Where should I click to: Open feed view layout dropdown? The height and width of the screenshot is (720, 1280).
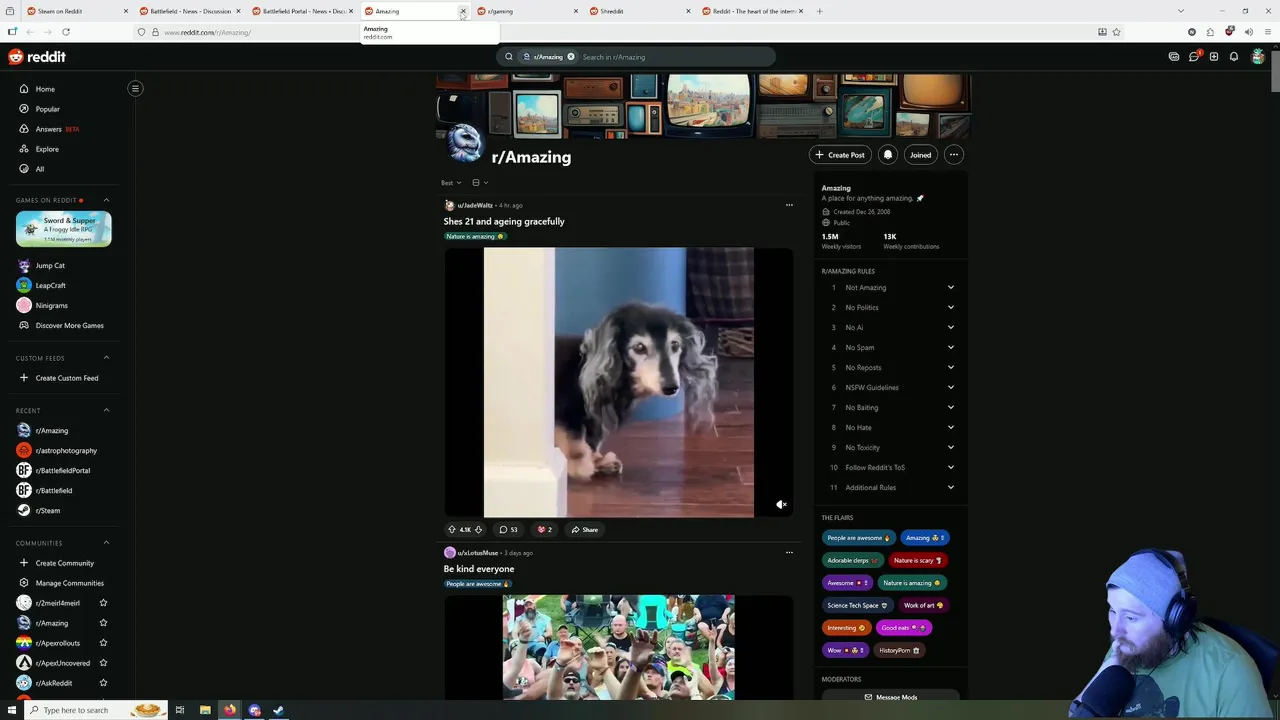tap(480, 183)
